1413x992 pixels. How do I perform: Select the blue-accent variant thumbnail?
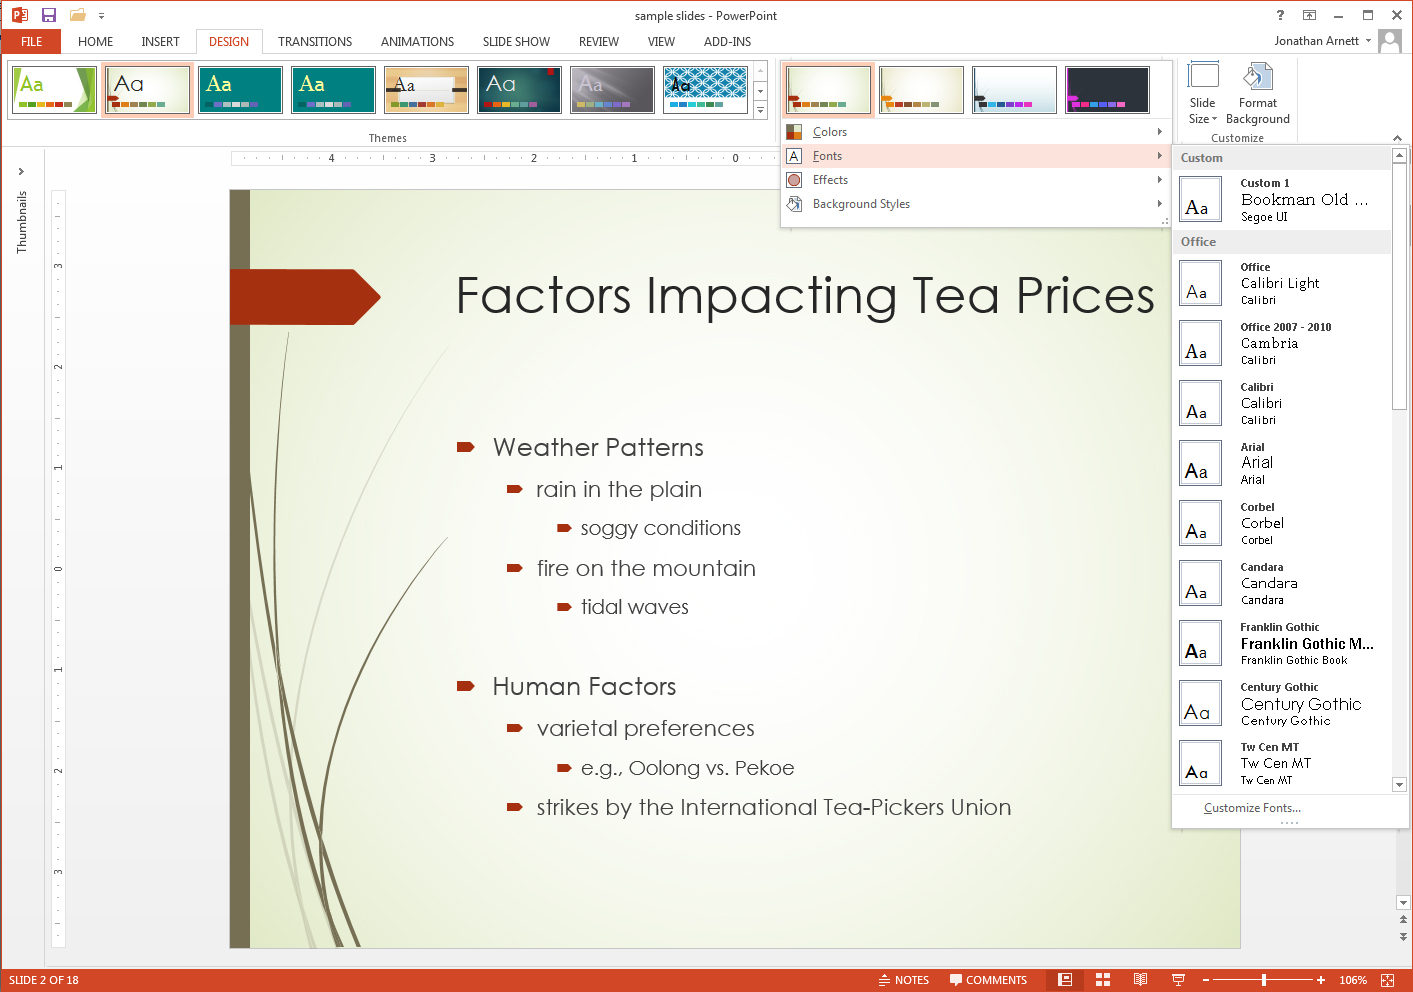(1014, 90)
